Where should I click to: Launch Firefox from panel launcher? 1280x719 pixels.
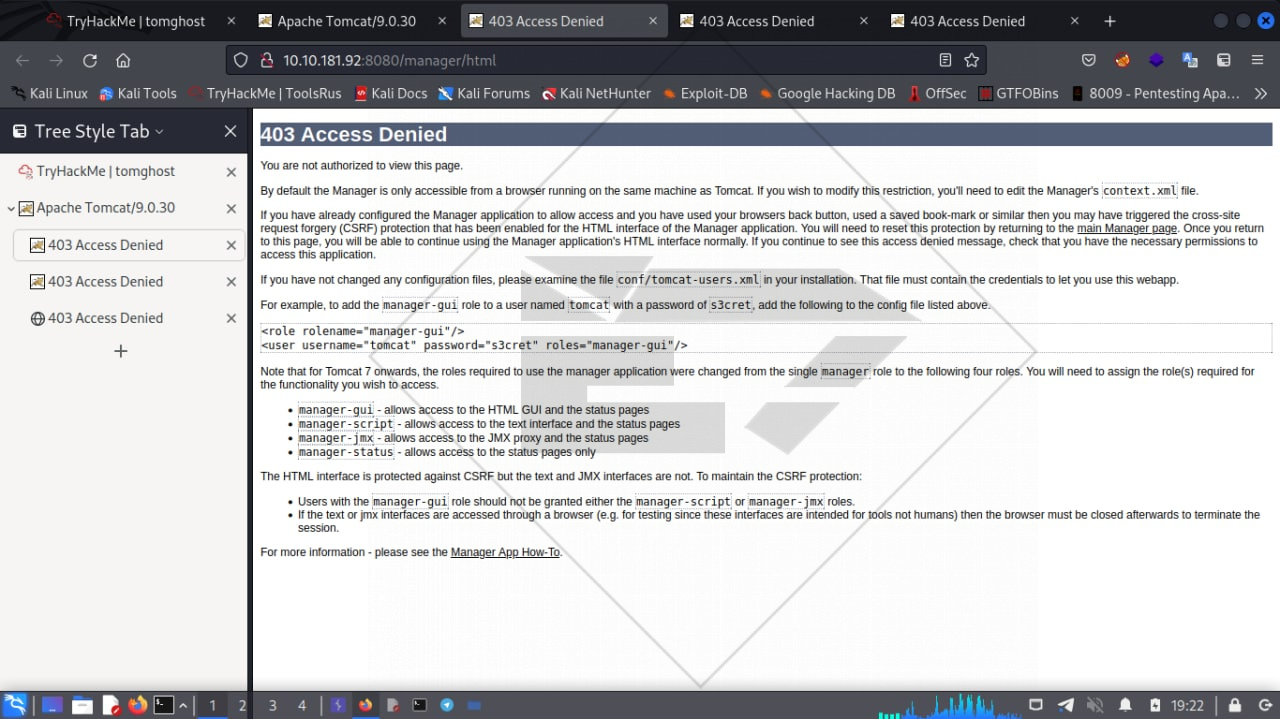(137, 705)
